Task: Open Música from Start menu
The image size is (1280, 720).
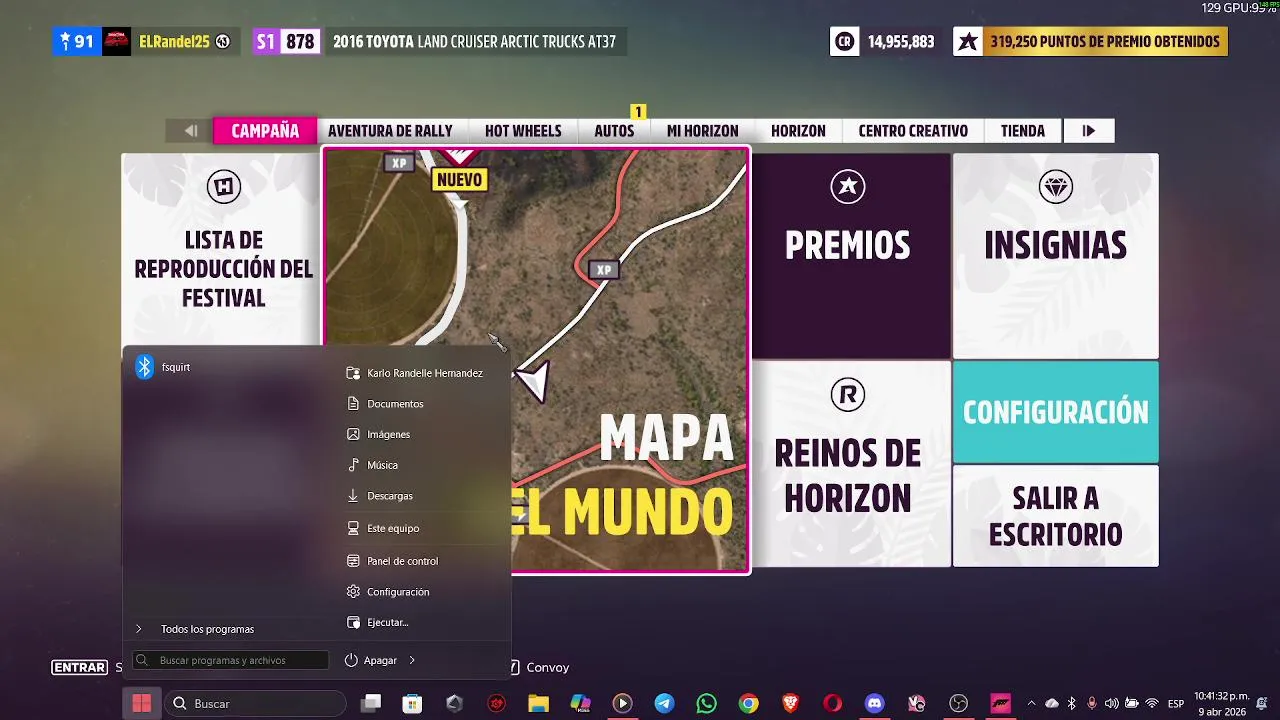Action: [x=372, y=465]
